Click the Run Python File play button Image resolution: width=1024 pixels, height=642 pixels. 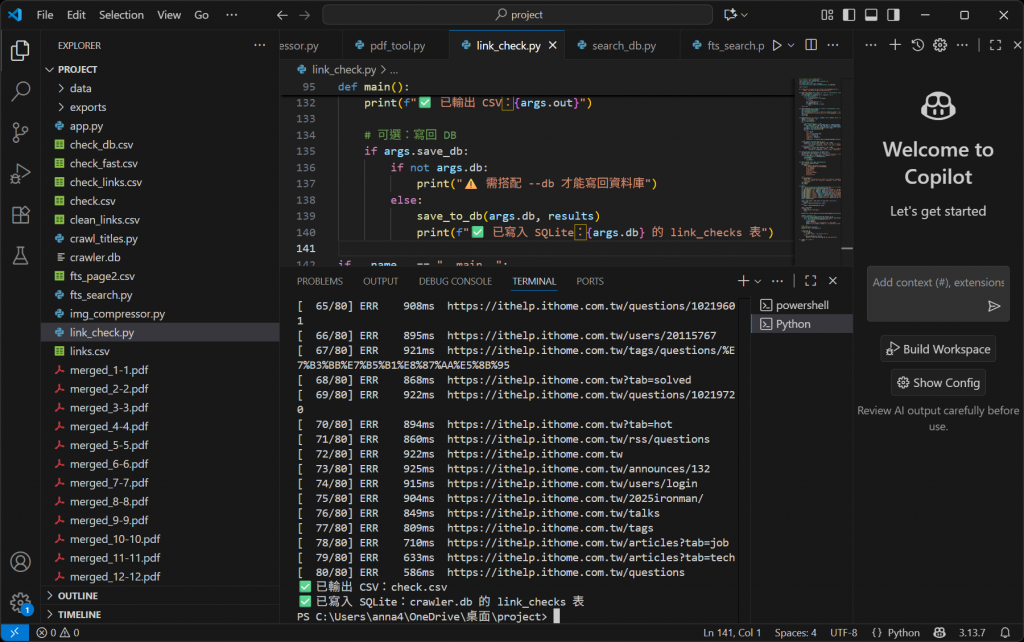click(776, 45)
